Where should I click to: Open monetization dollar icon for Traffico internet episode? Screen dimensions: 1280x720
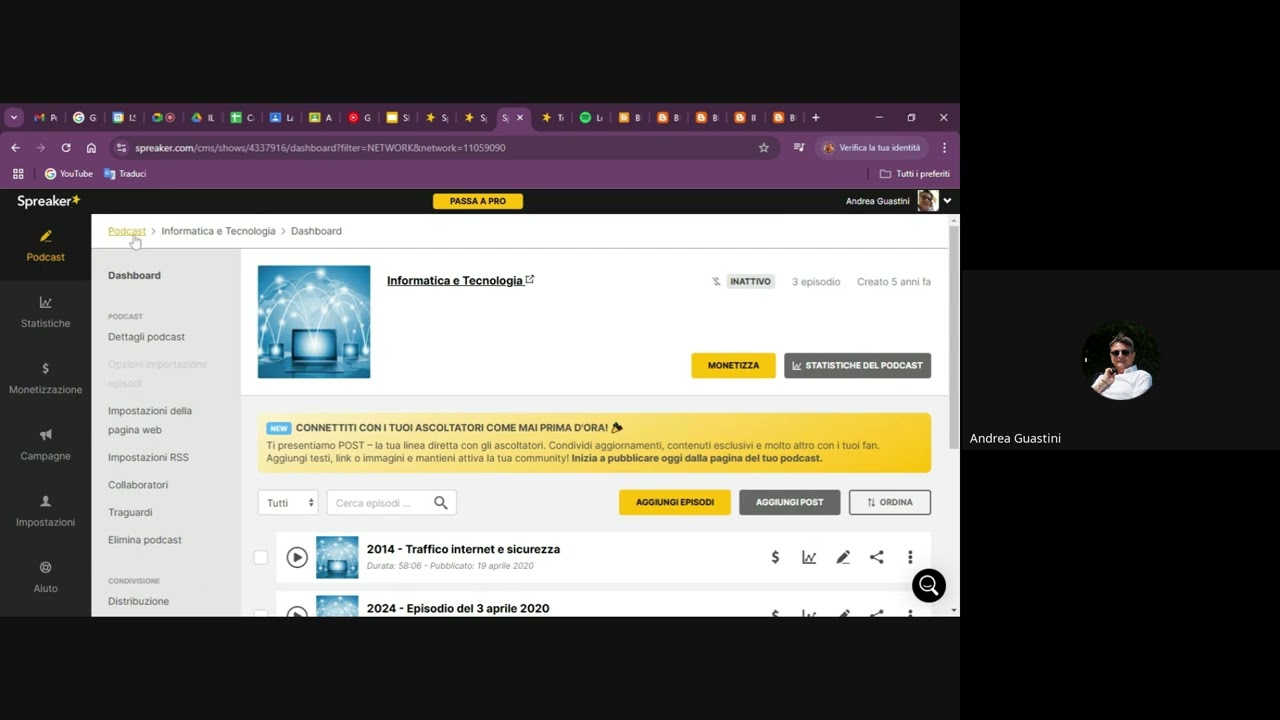[775, 557]
